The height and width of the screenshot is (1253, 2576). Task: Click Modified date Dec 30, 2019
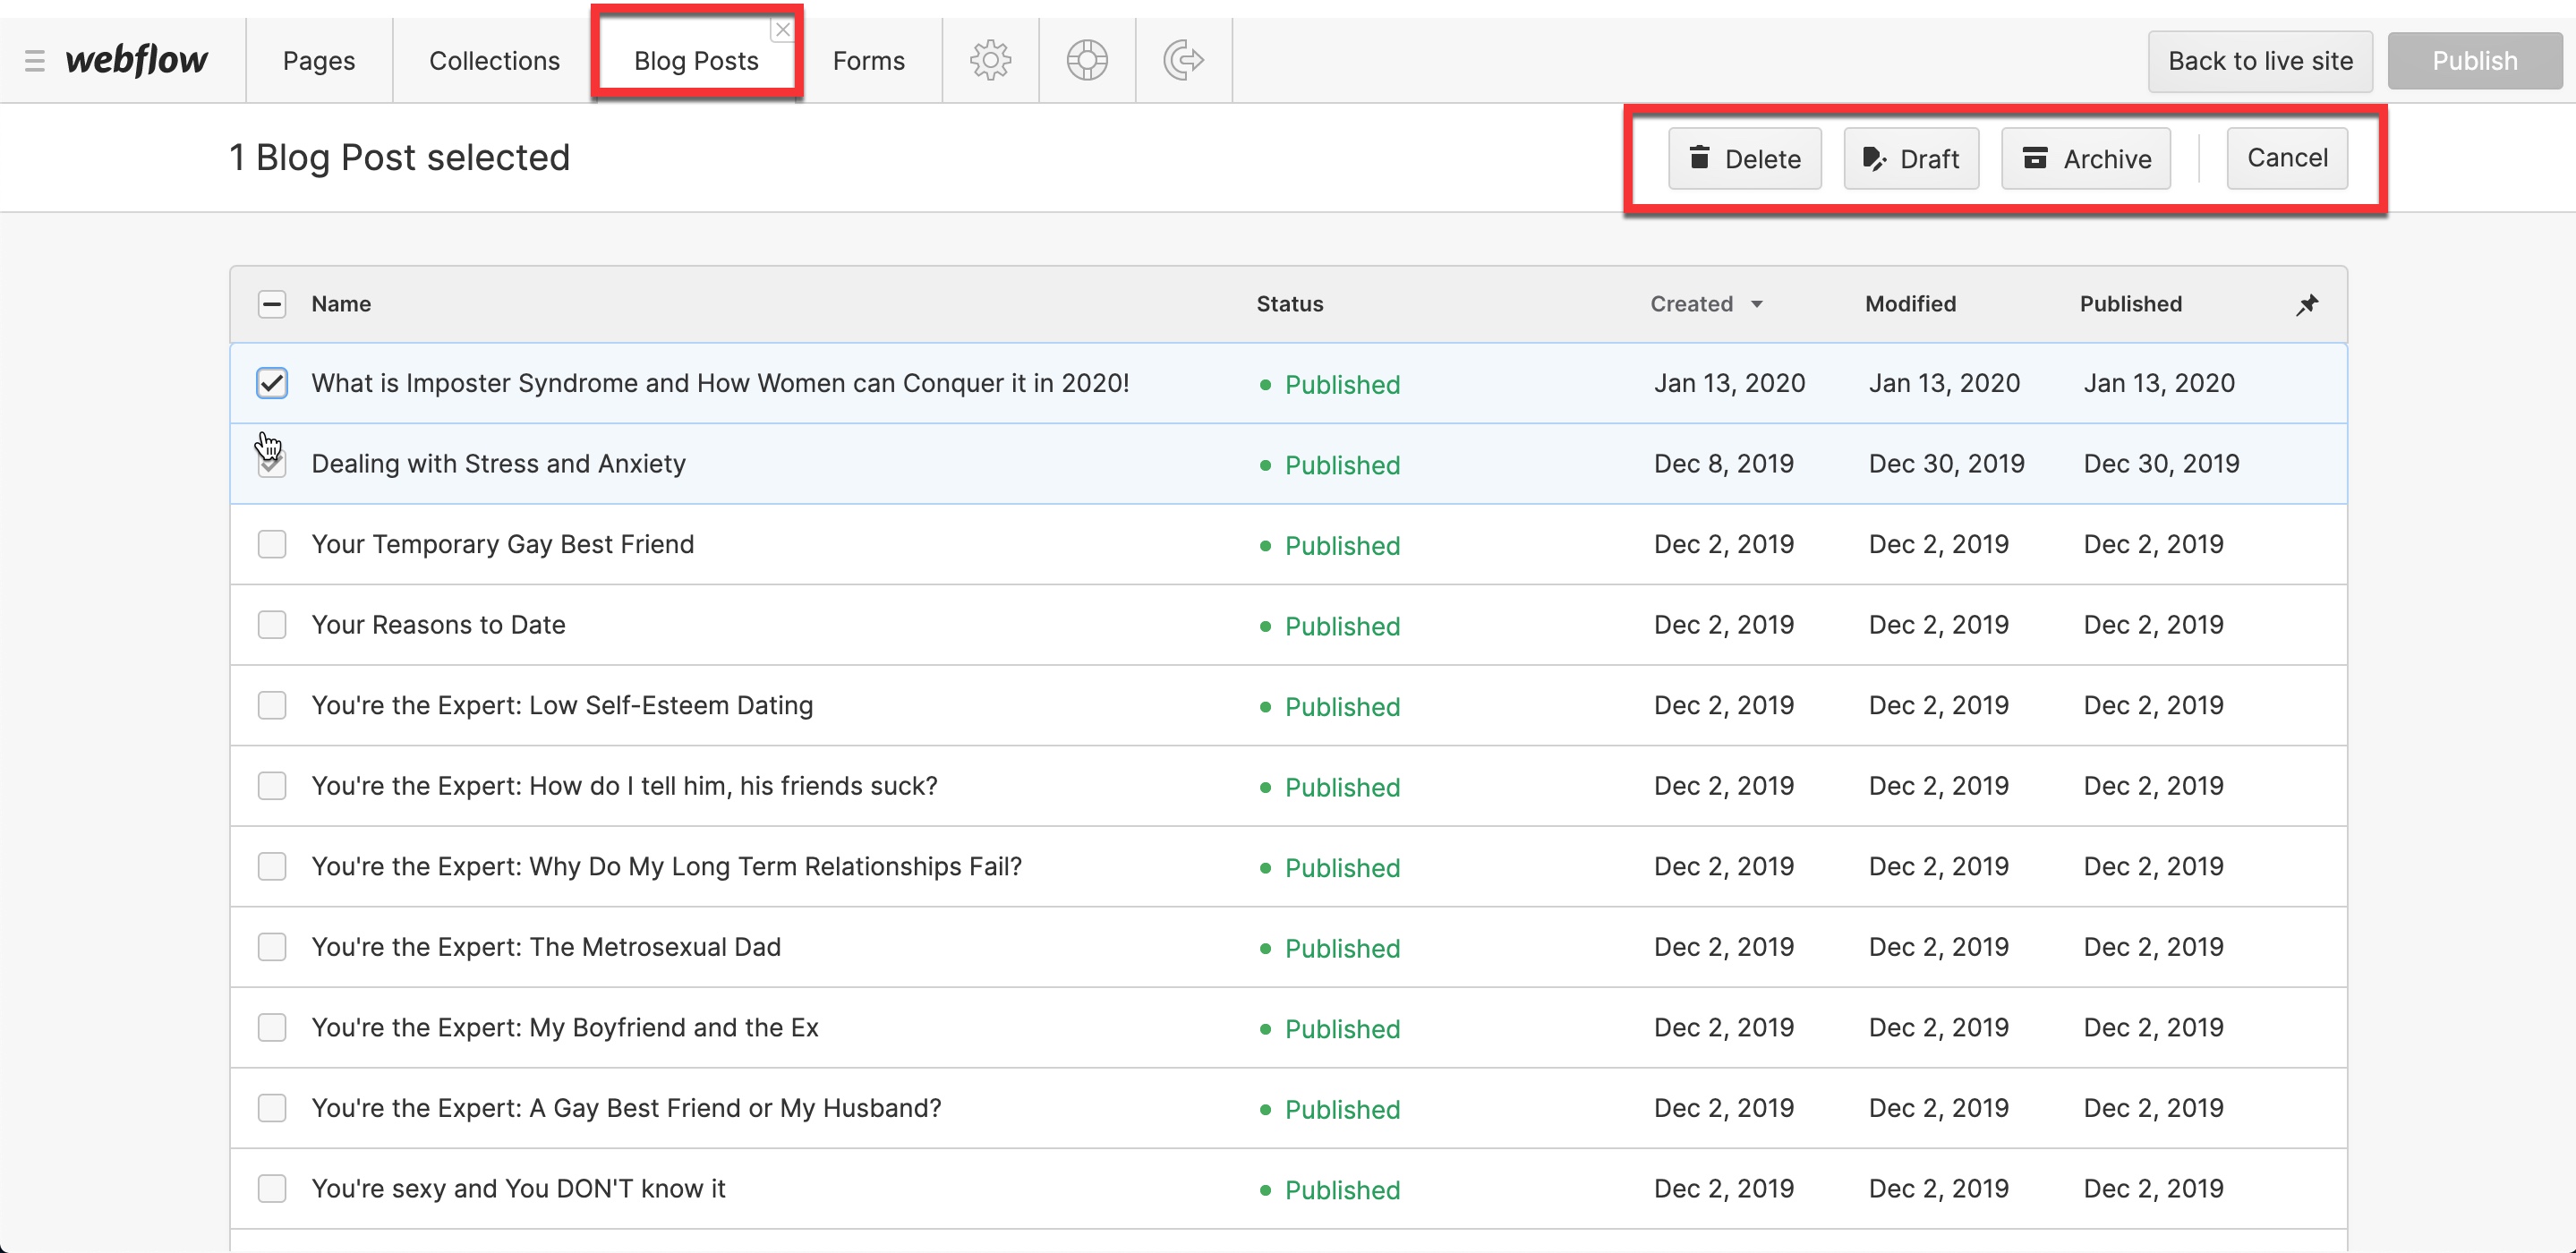pyautogui.click(x=1946, y=464)
